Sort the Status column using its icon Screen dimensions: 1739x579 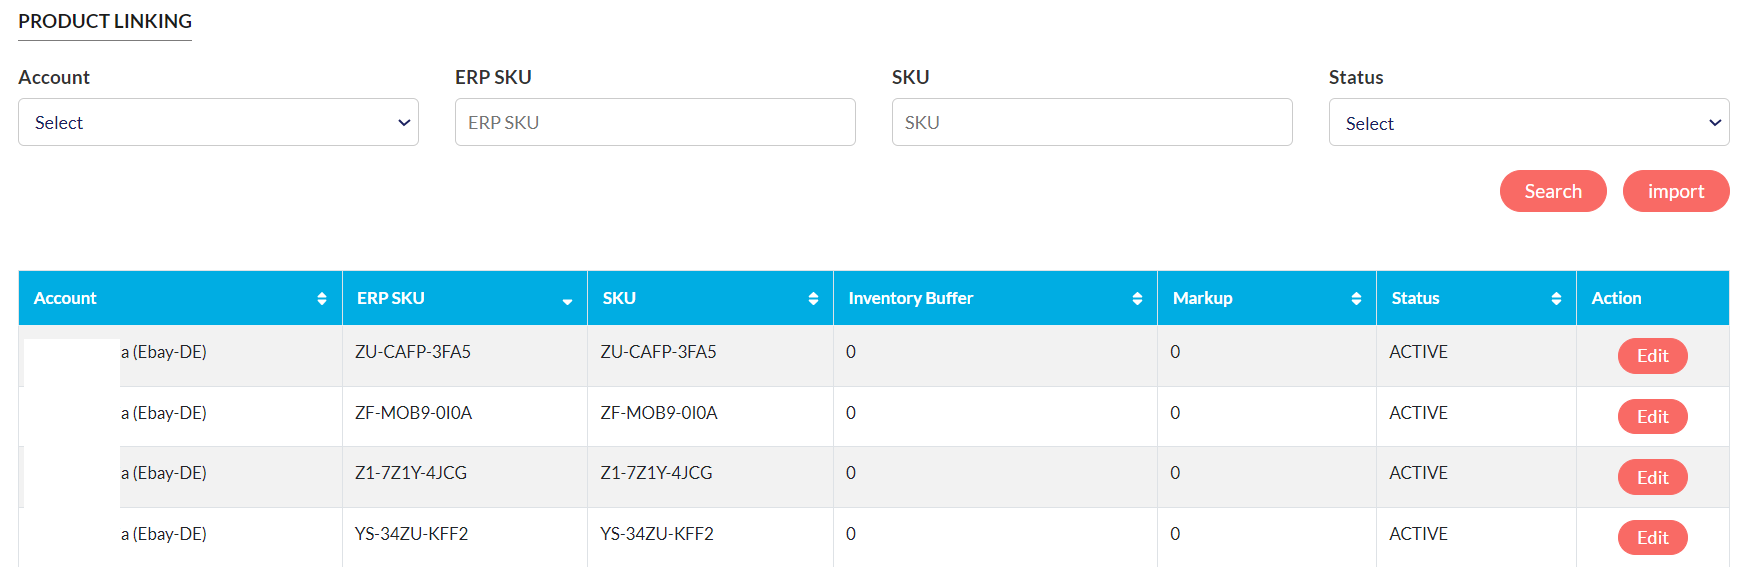1556,299
